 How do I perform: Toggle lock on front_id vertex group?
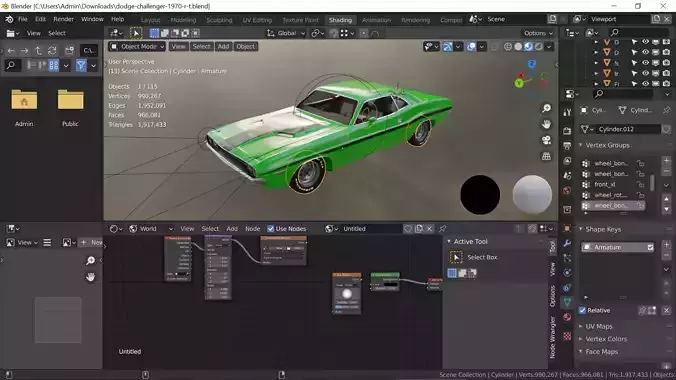(x=641, y=185)
